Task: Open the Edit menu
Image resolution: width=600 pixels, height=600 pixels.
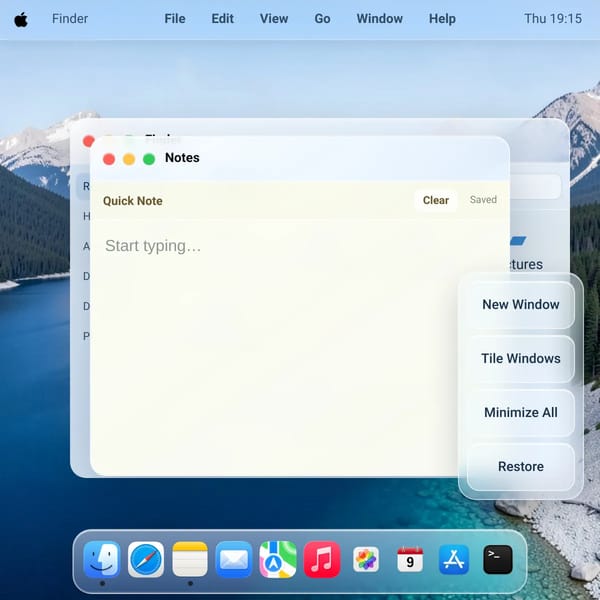Action: click(x=223, y=19)
